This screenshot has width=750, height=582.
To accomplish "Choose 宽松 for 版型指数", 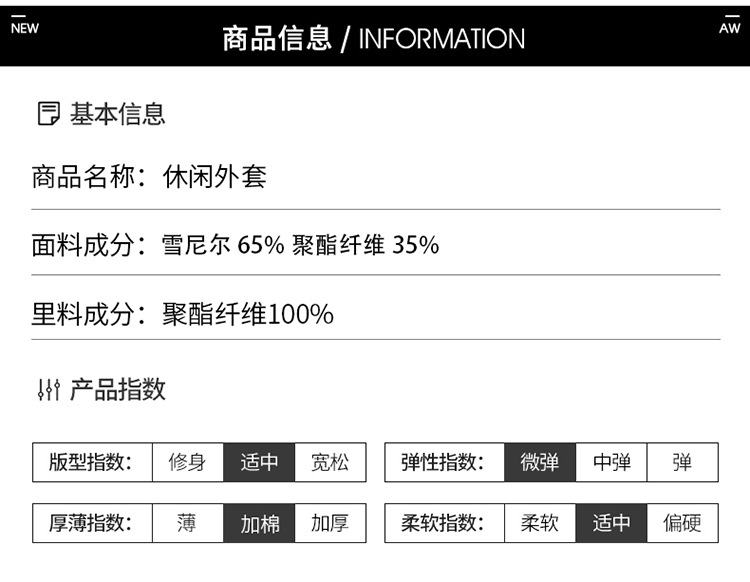I will pos(330,462).
